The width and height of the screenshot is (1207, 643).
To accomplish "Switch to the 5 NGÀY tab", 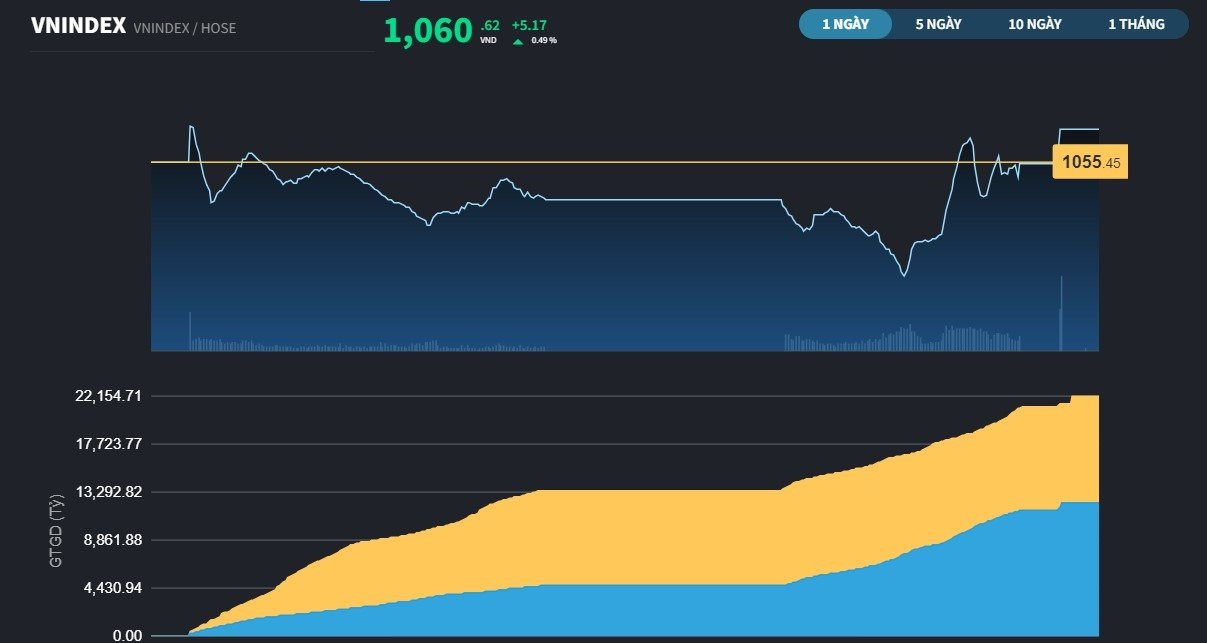I will [938, 24].
